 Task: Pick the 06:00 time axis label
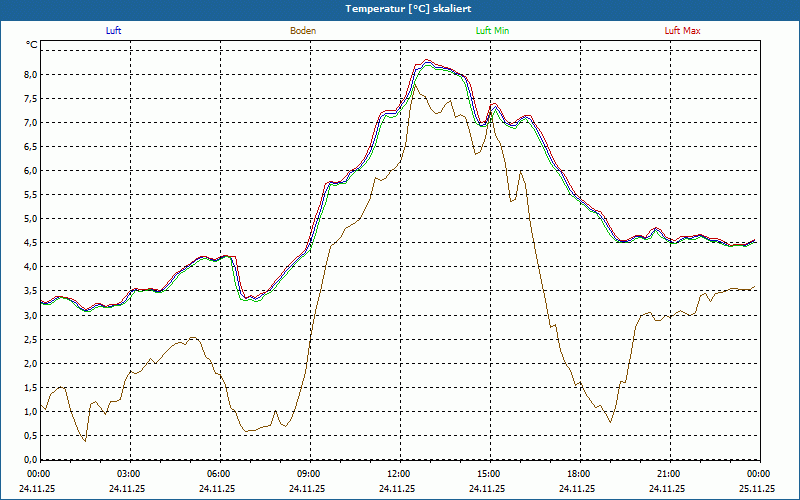219,474
